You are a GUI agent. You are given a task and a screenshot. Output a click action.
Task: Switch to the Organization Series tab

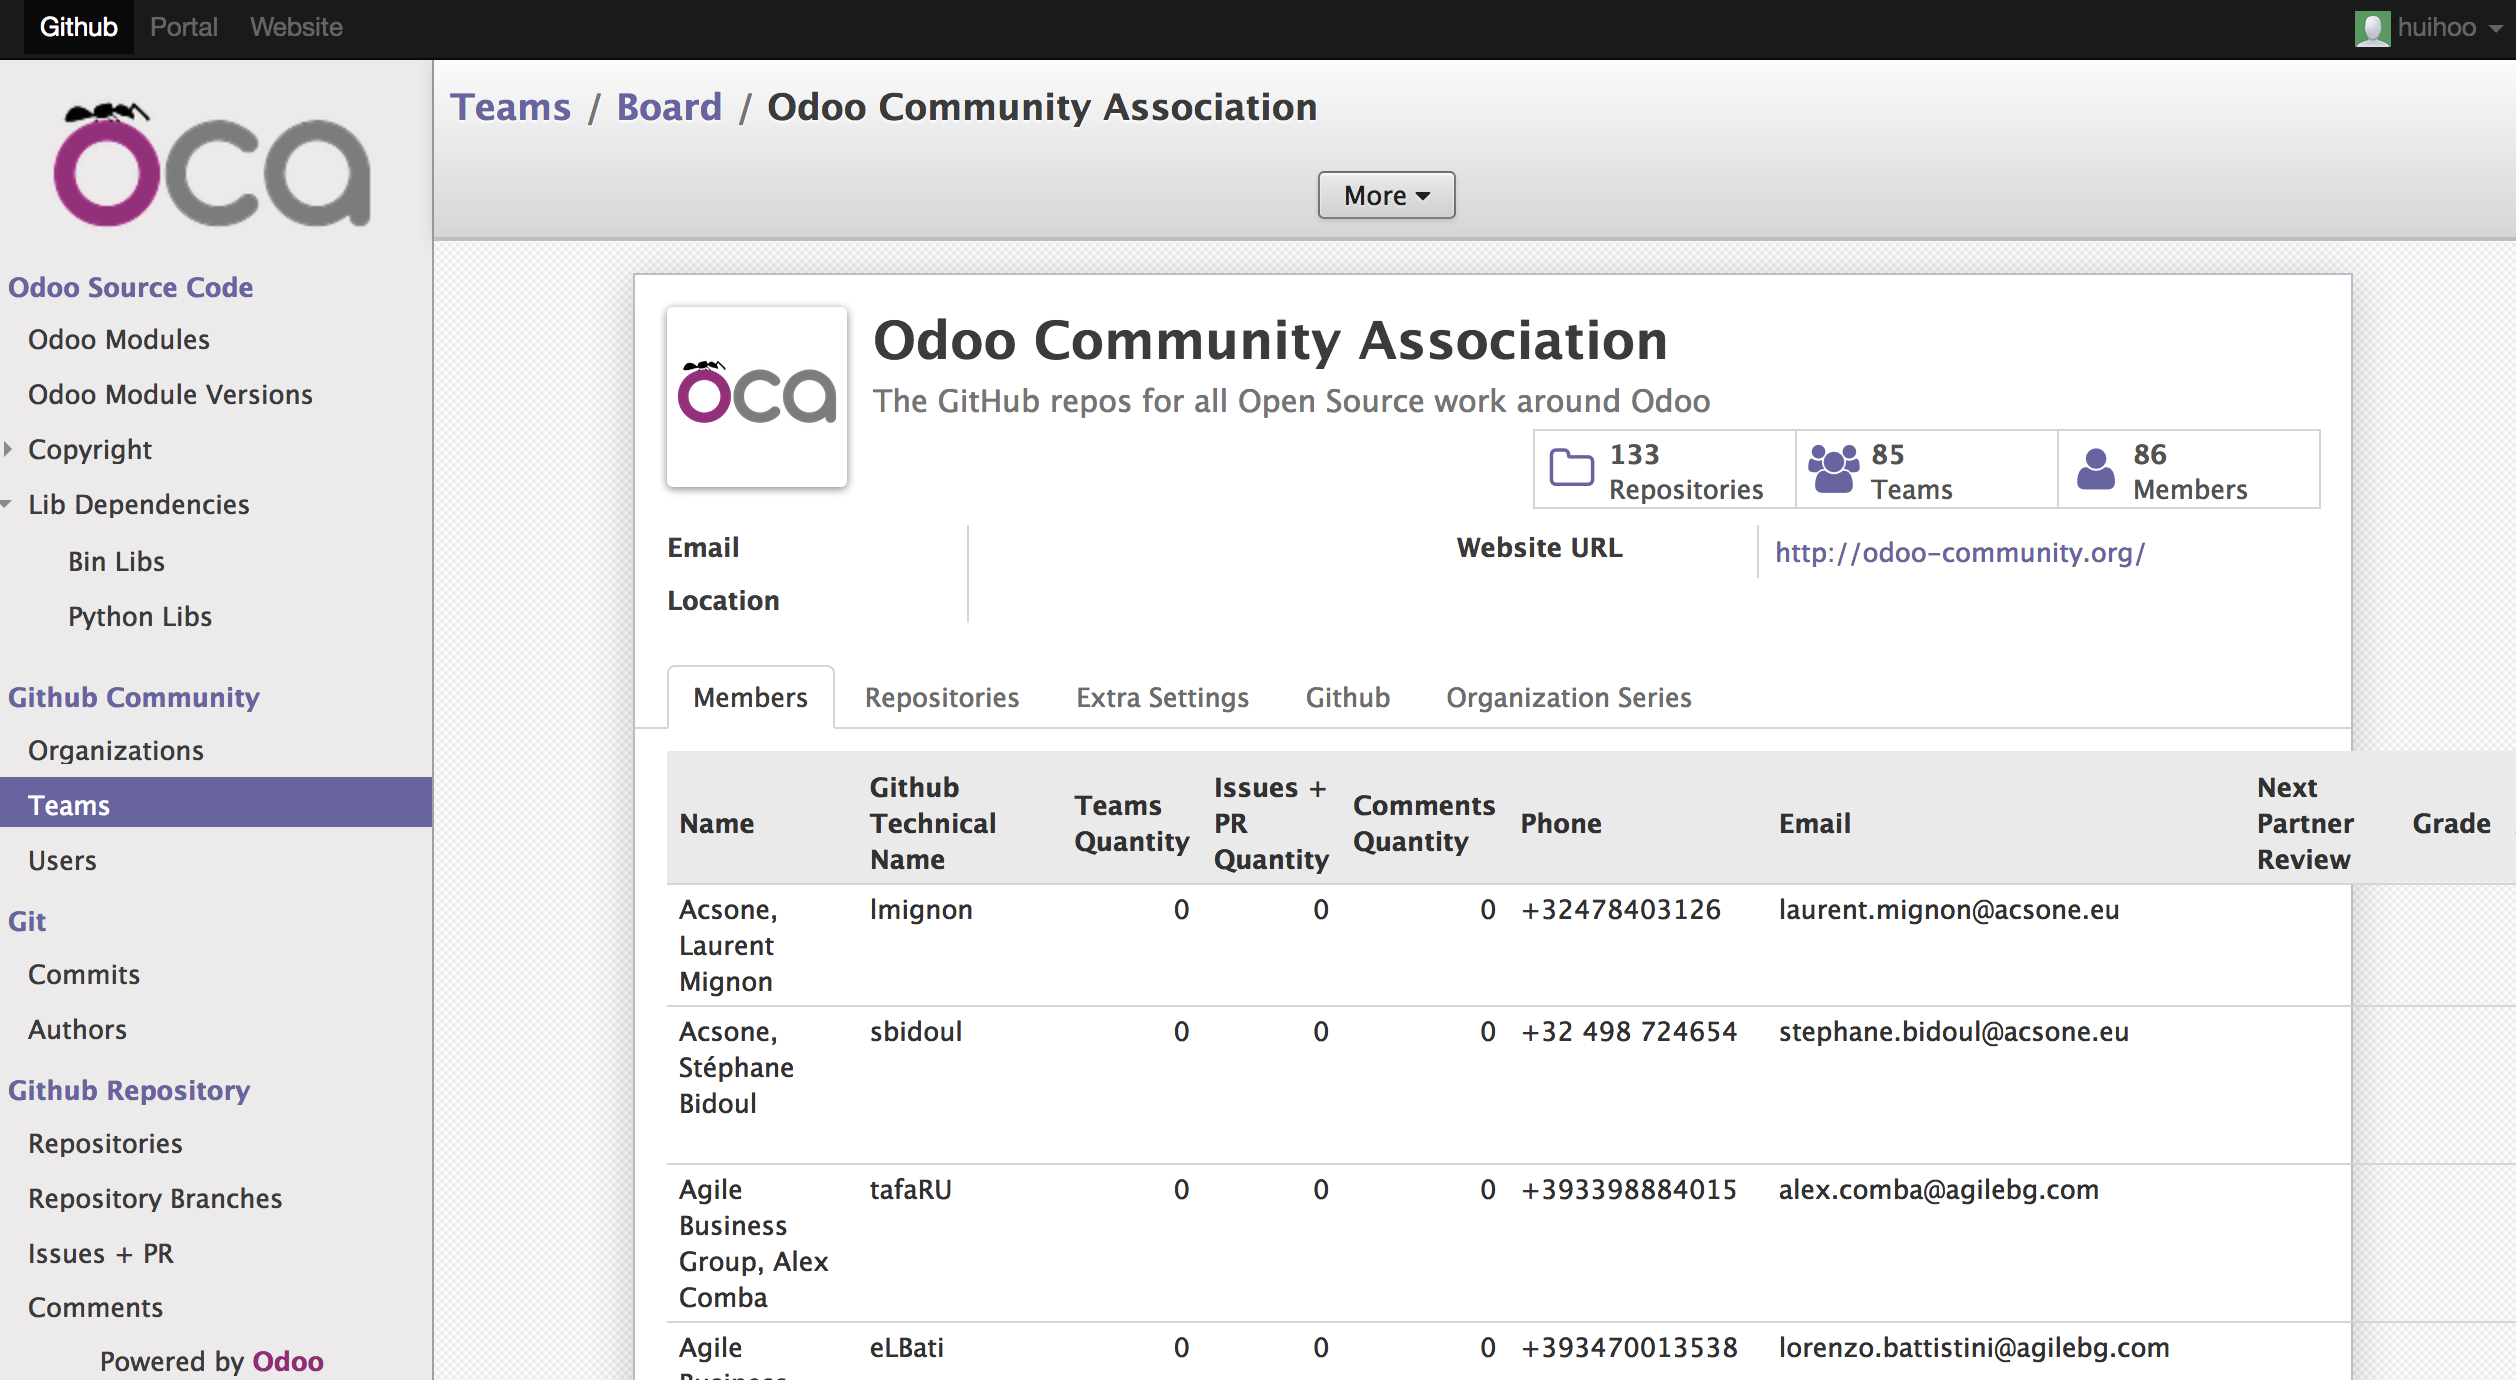click(x=1568, y=697)
